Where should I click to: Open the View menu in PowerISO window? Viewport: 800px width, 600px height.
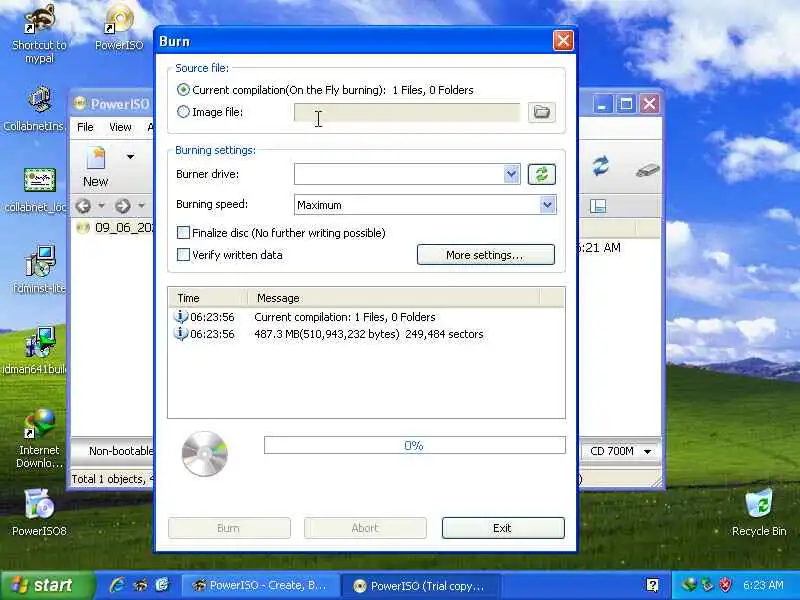[x=120, y=127]
